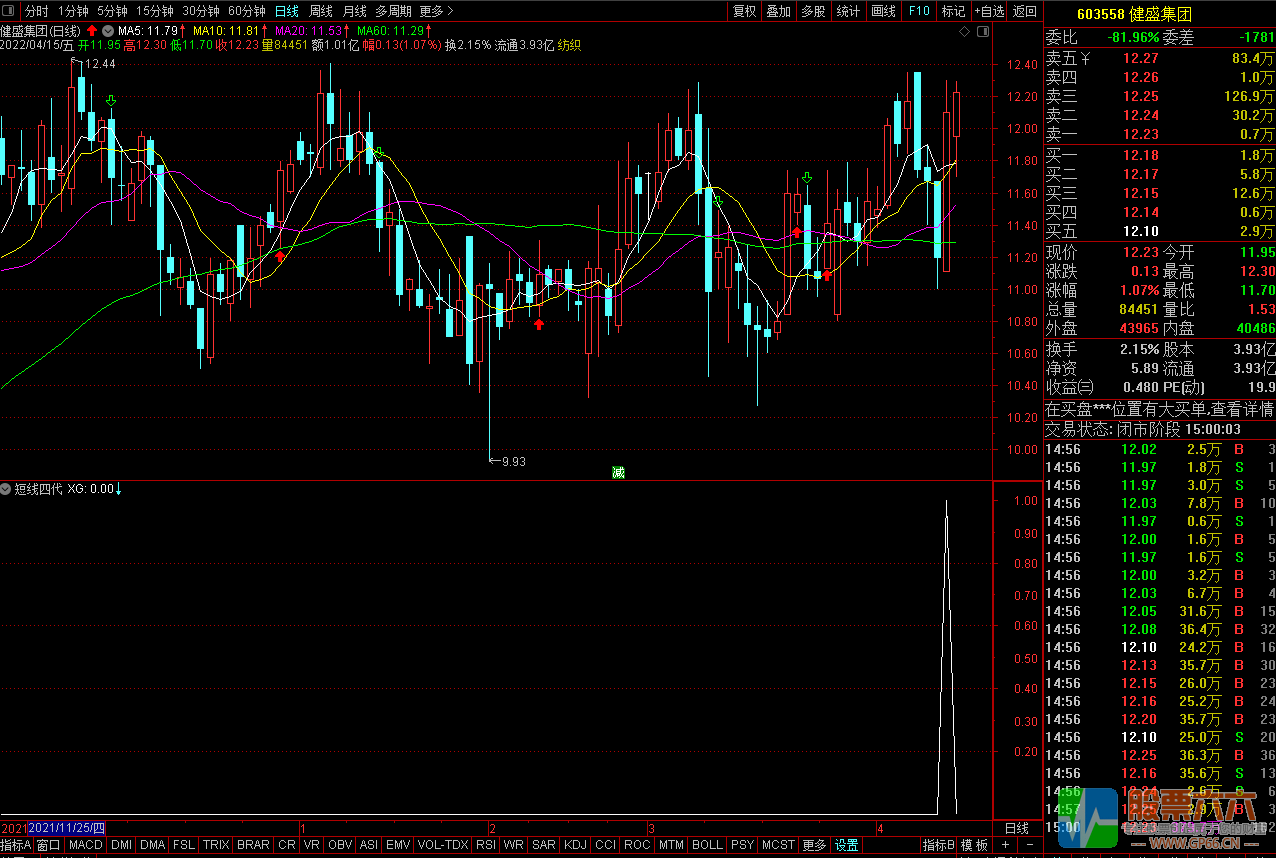Select the 5分钟 period tab
The height and width of the screenshot is (858, 1276).
[112, 11]
